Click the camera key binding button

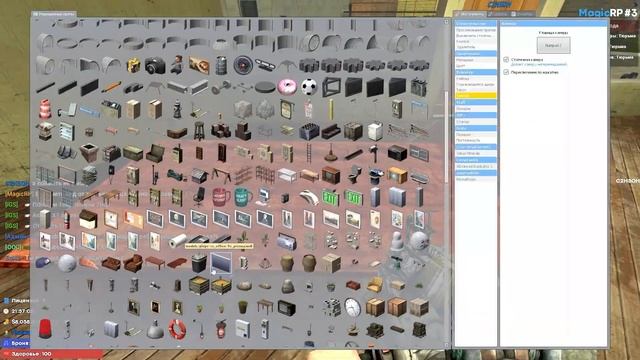[553, 45]
